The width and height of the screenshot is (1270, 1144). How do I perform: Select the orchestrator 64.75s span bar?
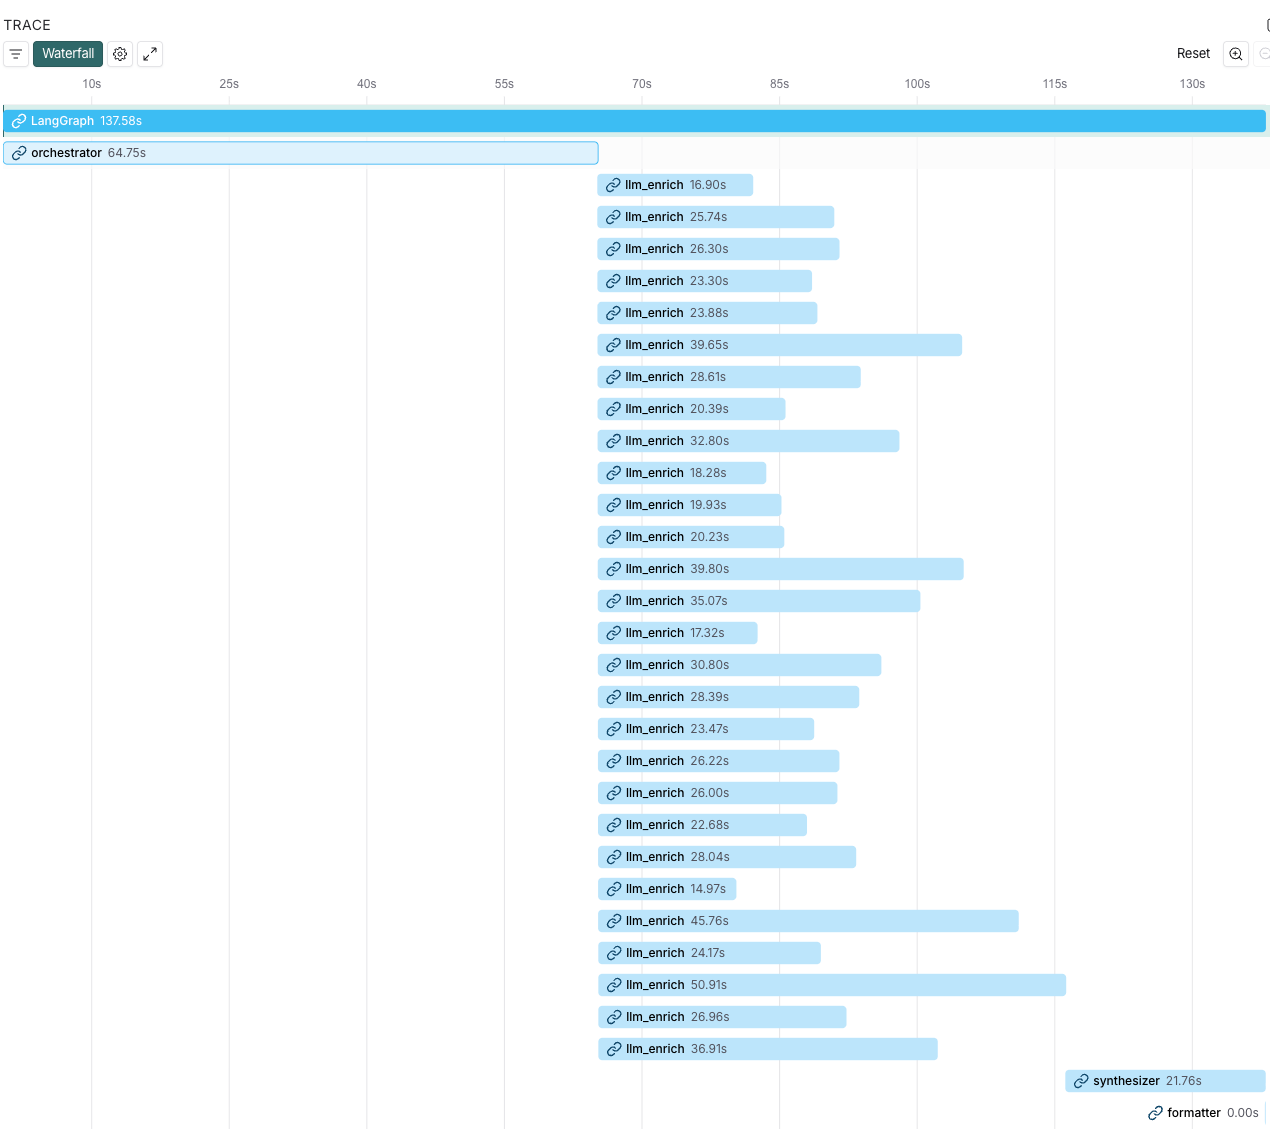pos(300,153)
